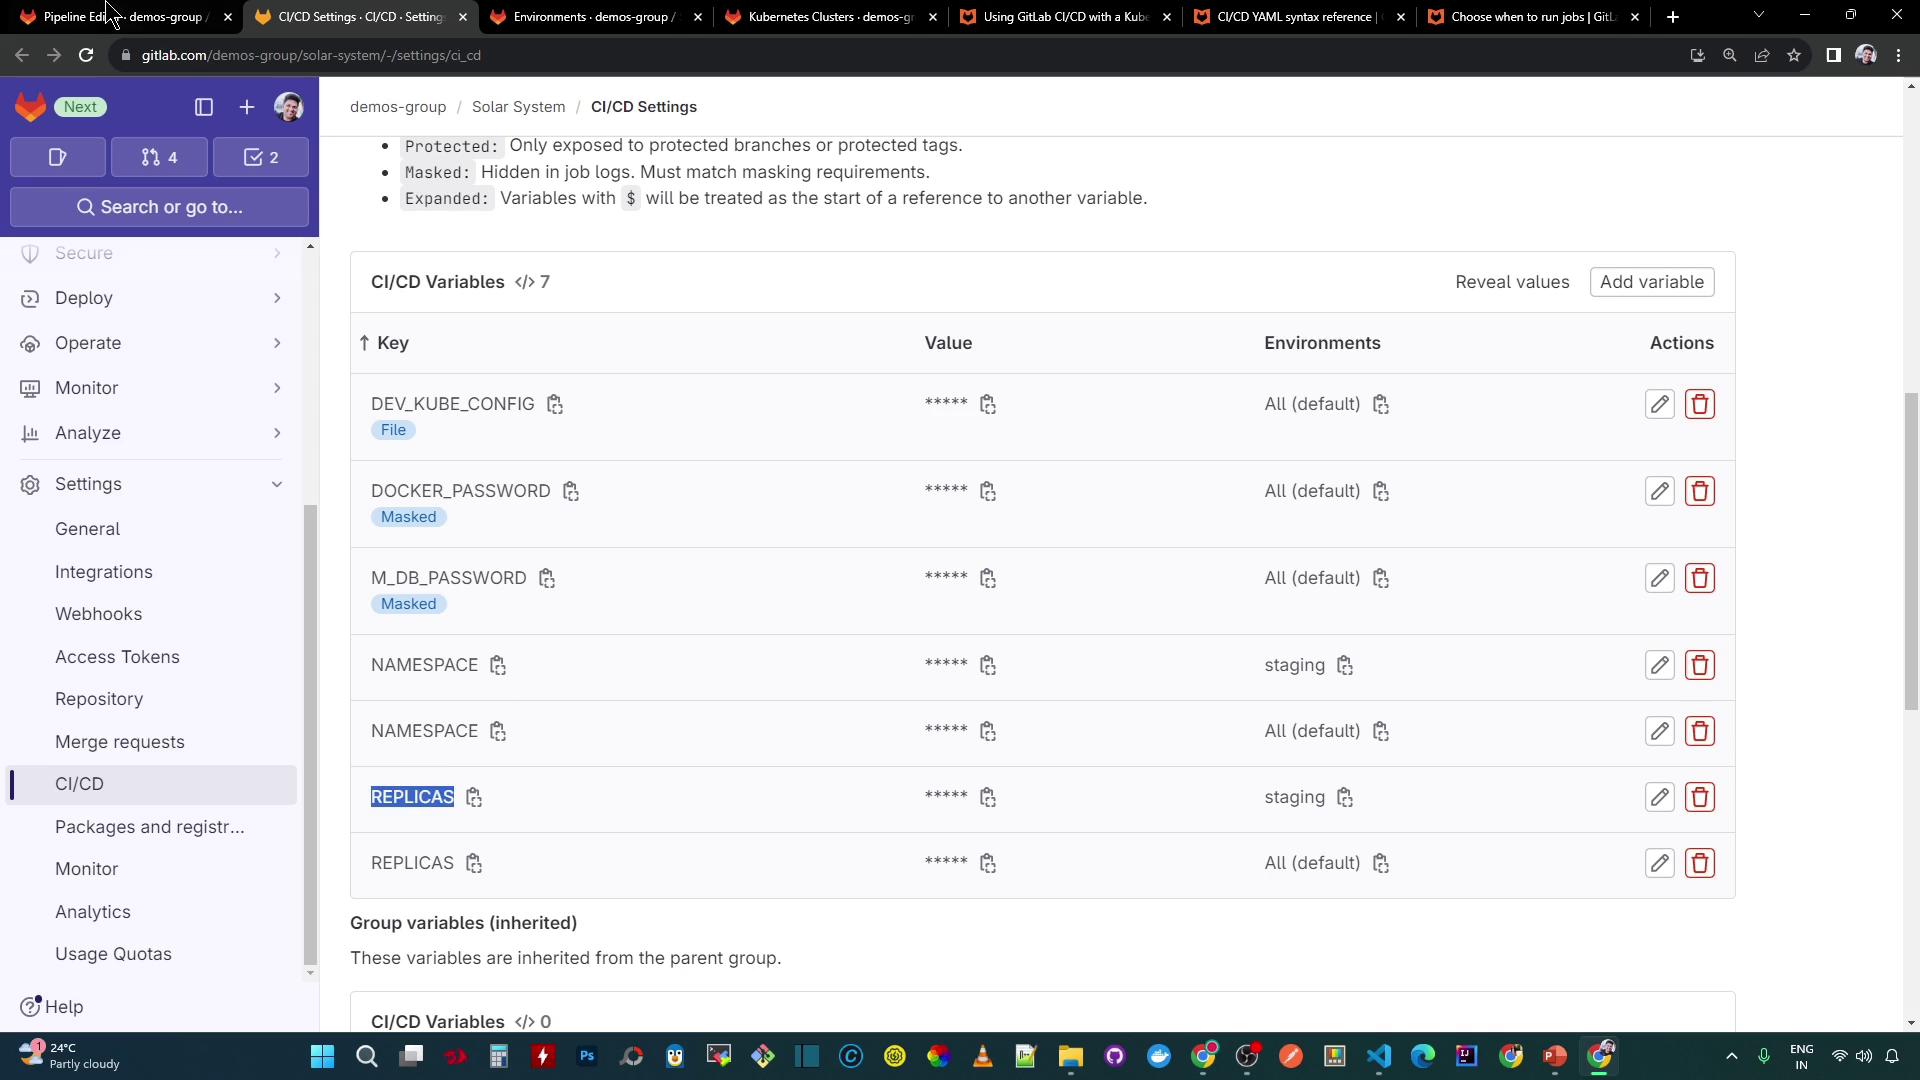
Task: Open the merge requests counter
Action: coord(160,157)
